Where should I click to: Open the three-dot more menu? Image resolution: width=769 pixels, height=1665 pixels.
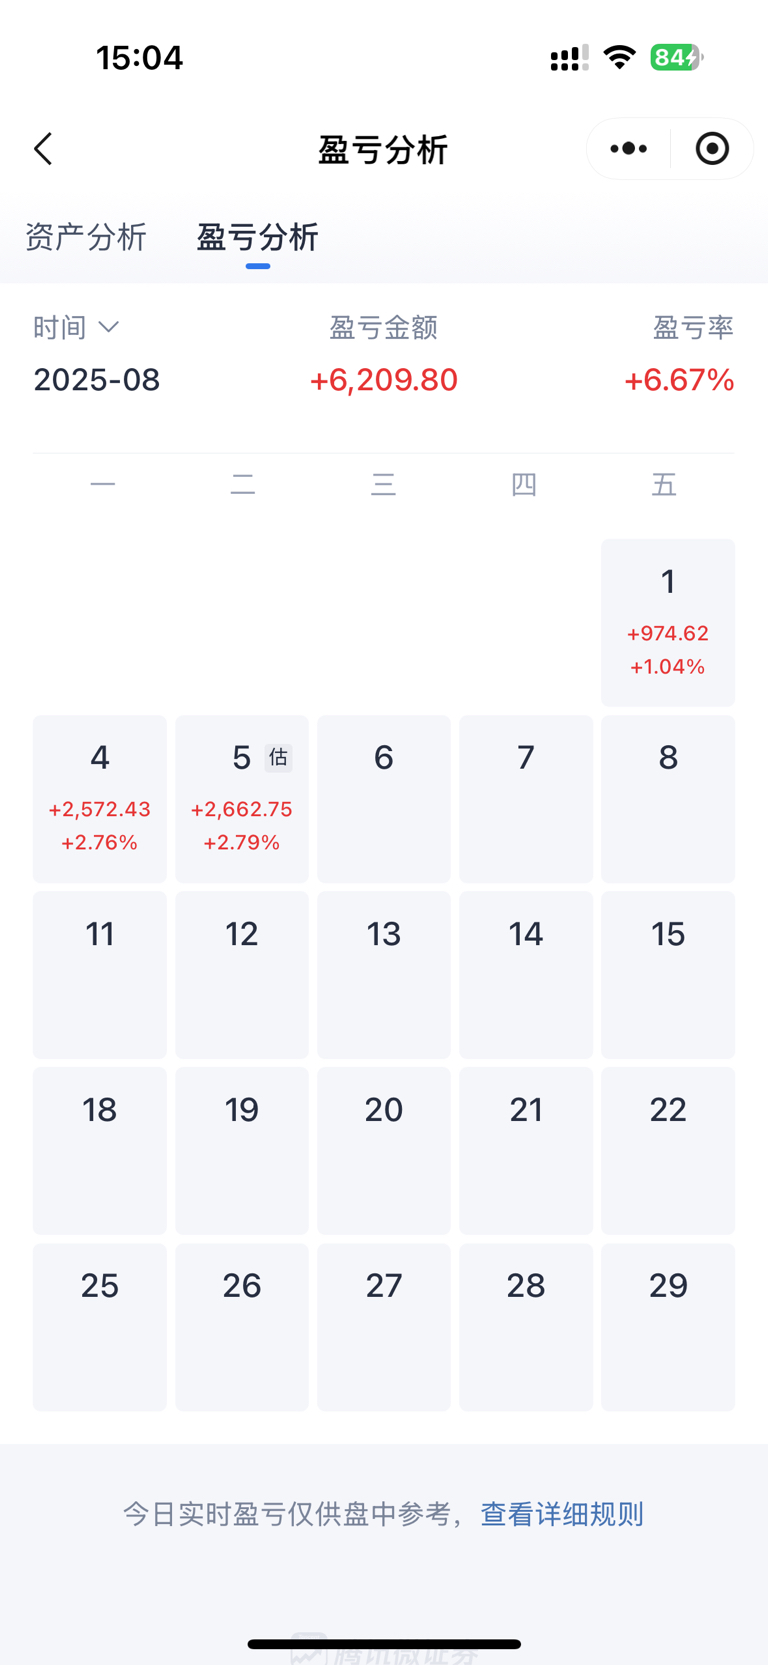629,149
